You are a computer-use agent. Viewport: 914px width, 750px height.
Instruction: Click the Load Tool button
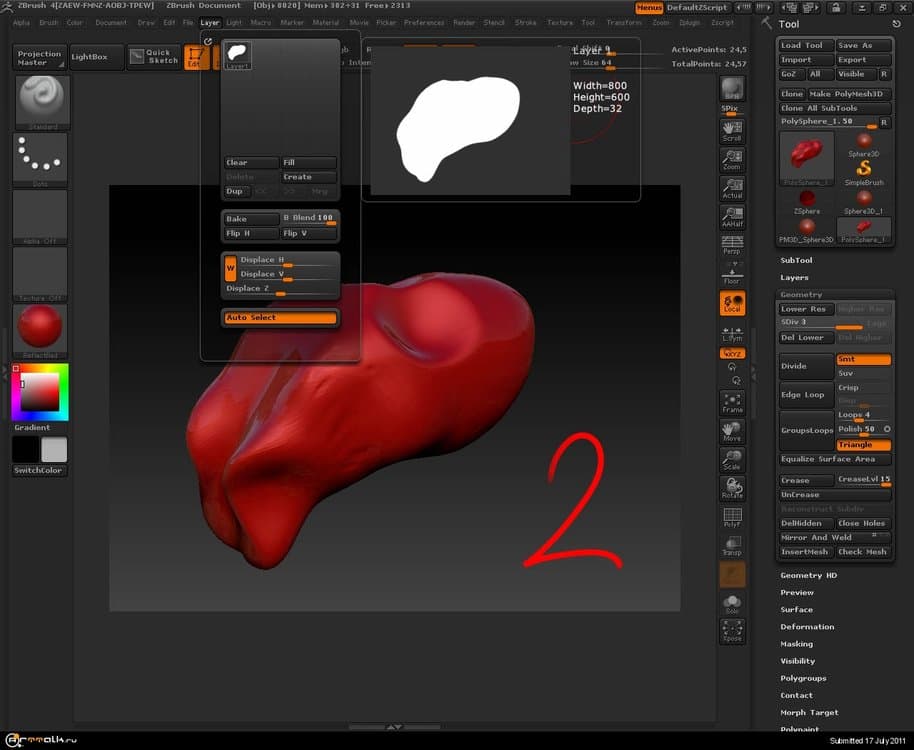(x=804, y=46)
